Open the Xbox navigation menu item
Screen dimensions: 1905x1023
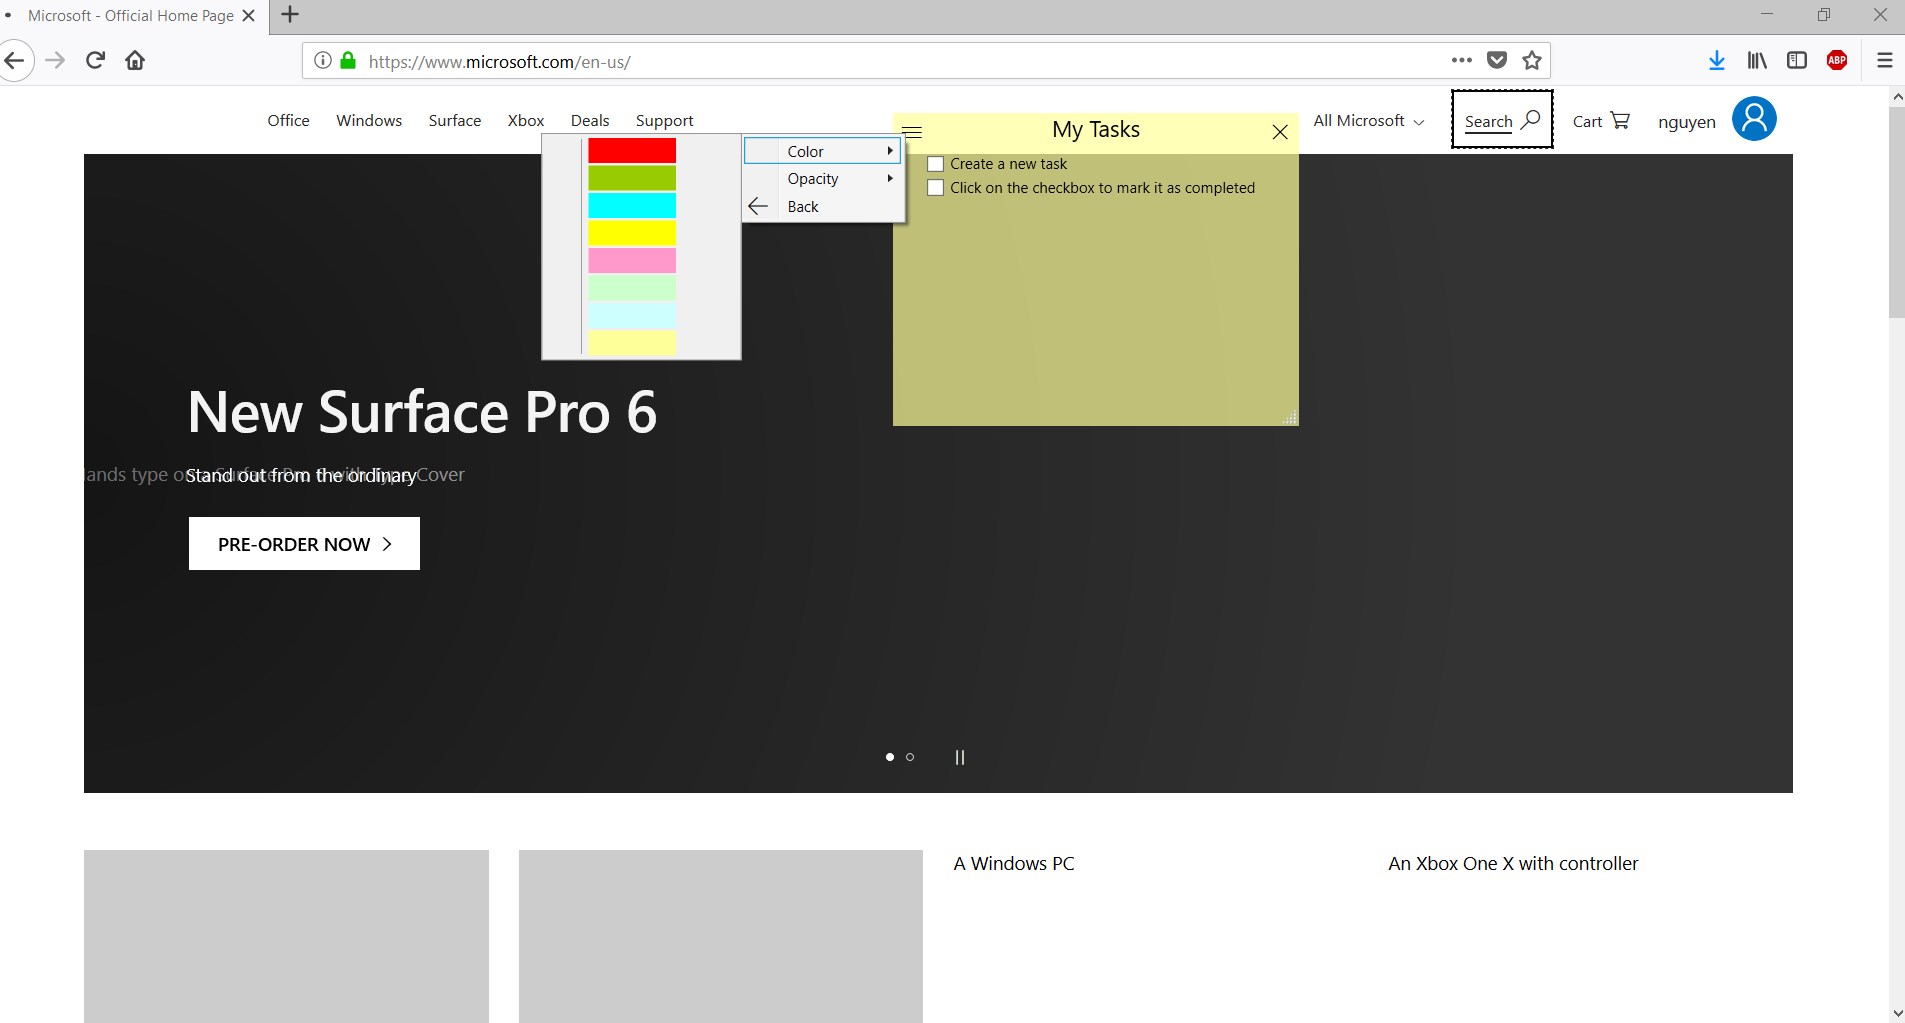tap(525, 120)
